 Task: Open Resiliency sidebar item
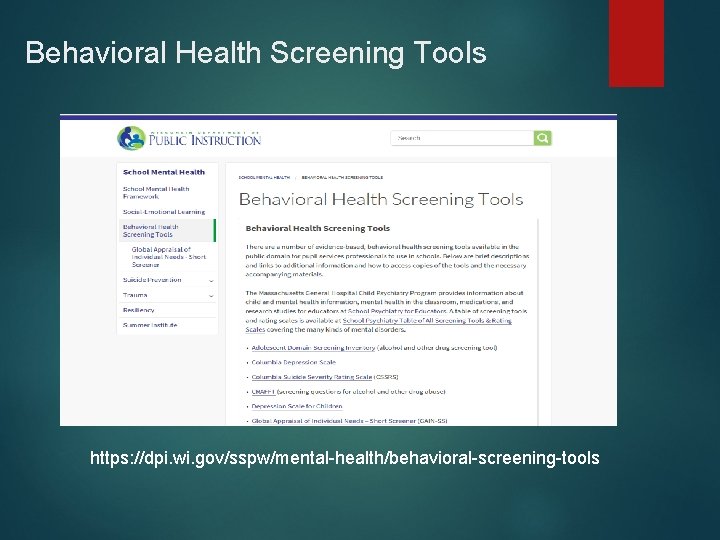tap(139, 310)
